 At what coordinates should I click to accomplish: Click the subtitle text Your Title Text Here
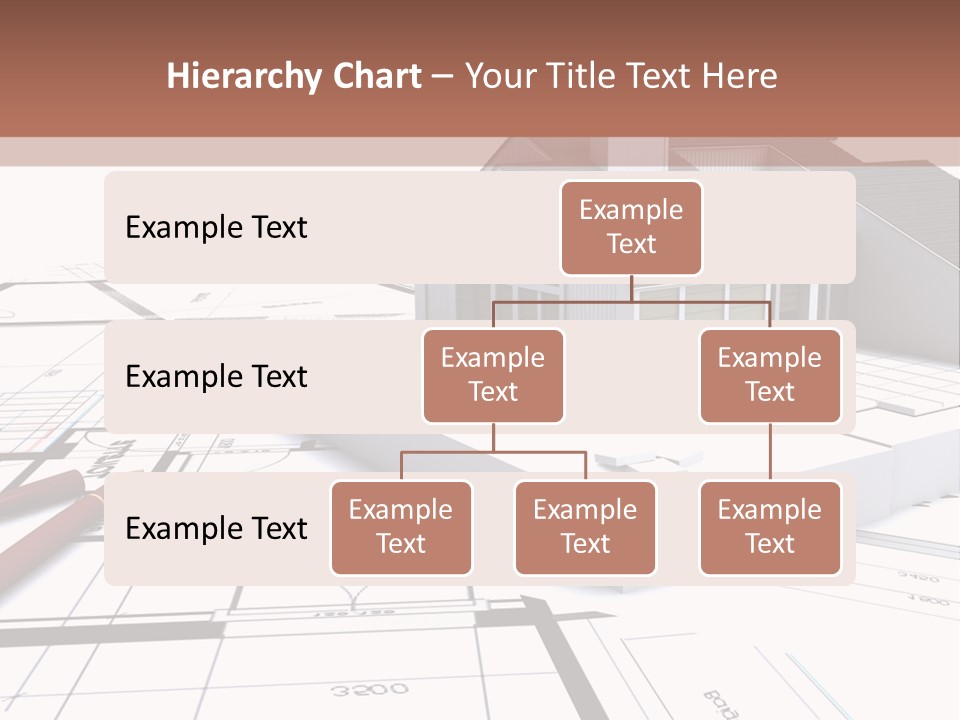point(619,75)
